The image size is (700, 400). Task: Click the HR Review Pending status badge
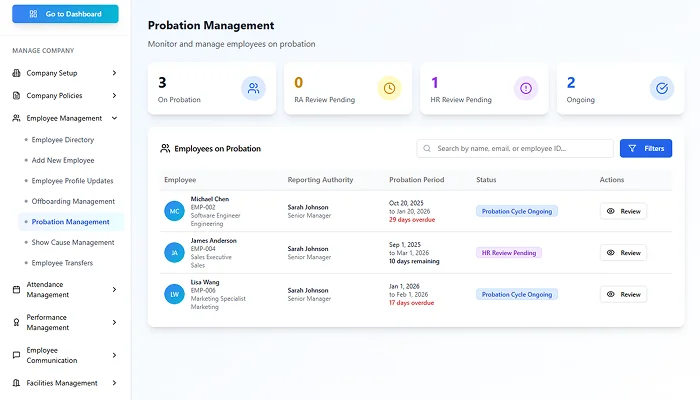(509, 253)
